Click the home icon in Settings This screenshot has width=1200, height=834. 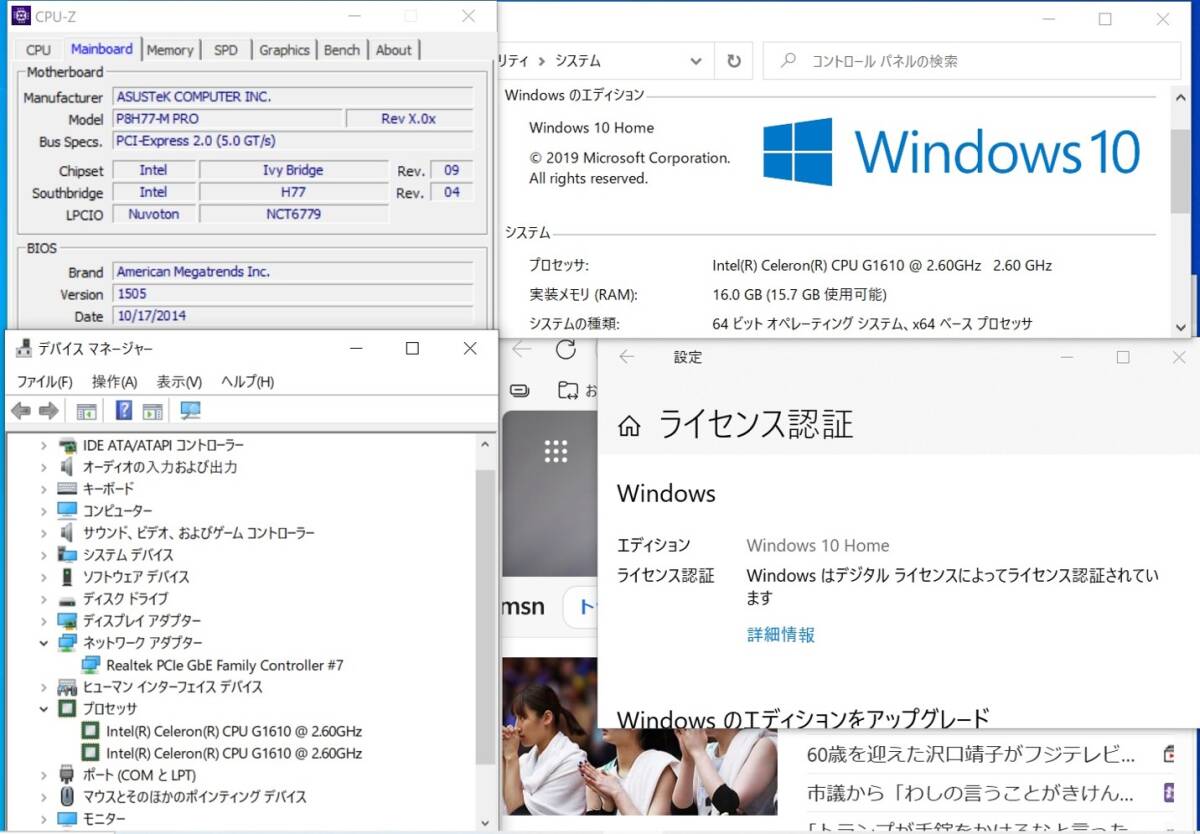(x=629, y=426)
